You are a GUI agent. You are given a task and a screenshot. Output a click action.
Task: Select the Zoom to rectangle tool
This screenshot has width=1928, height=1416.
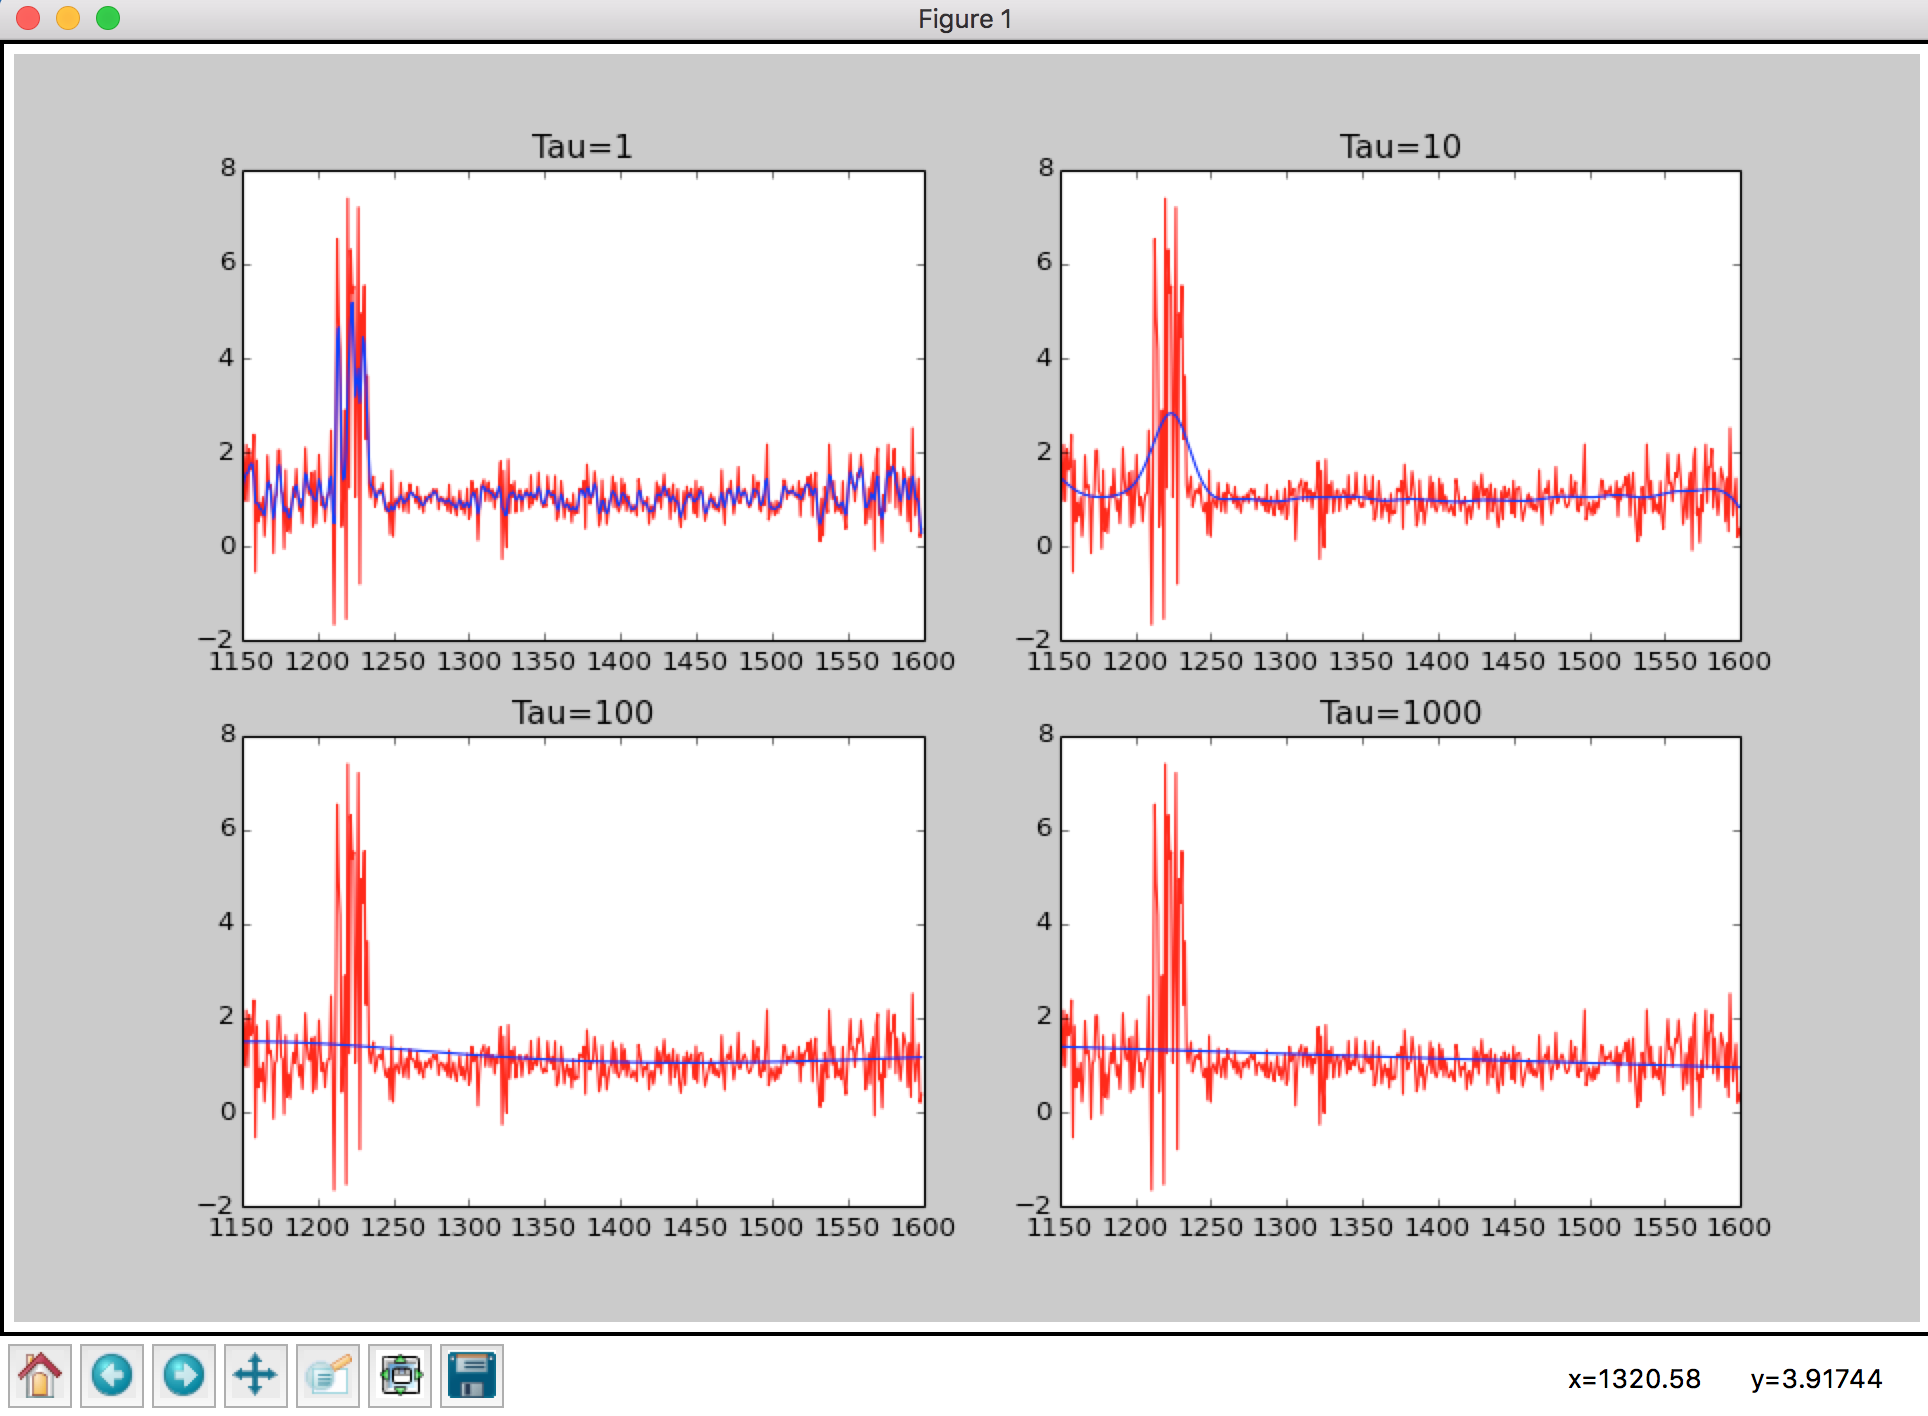pos(328,1376)
